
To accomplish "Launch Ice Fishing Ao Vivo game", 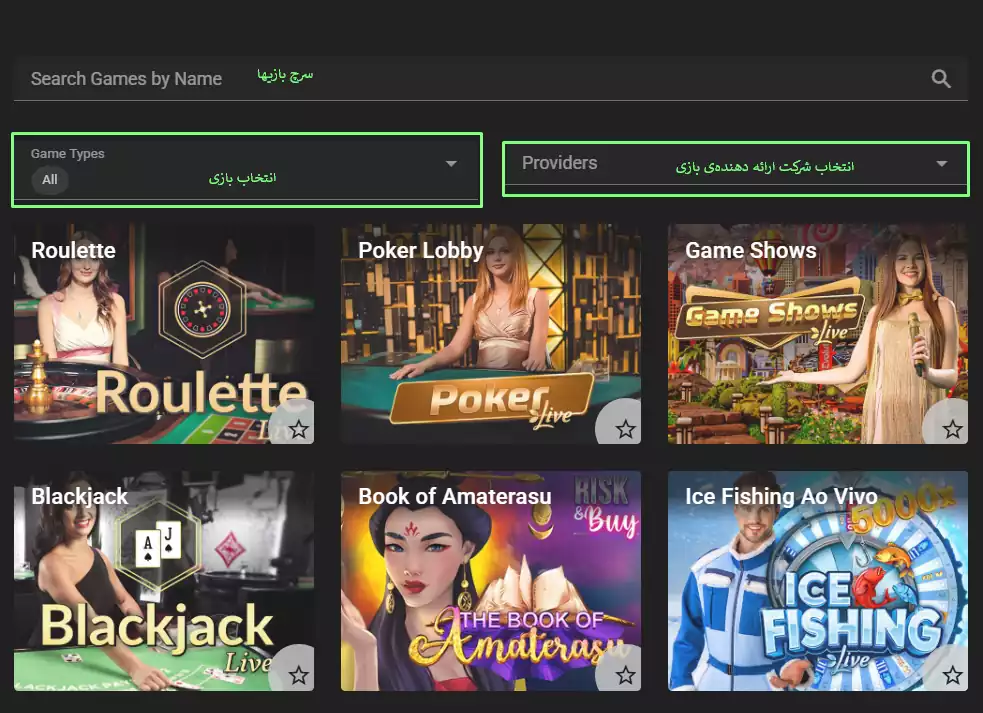I will point(818,581).
